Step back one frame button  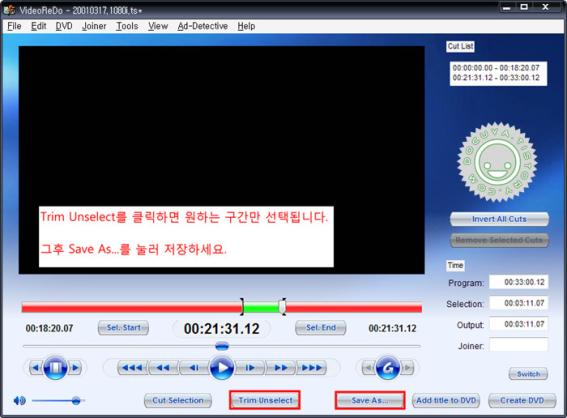[x=194, y=368]
